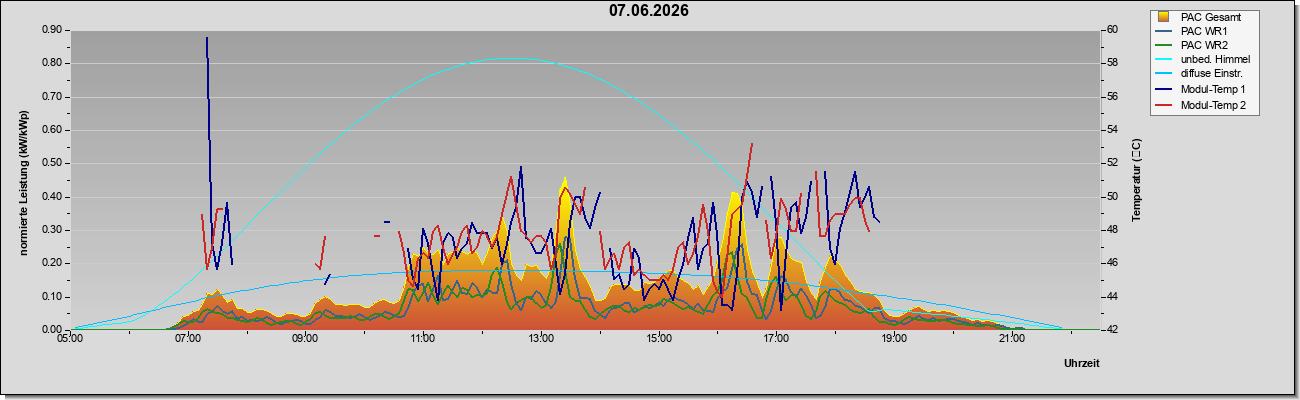The height and width of the screenshot is (400, 1300).
Task: Click the 0.40 power axis value
Action: pos(52,196)
